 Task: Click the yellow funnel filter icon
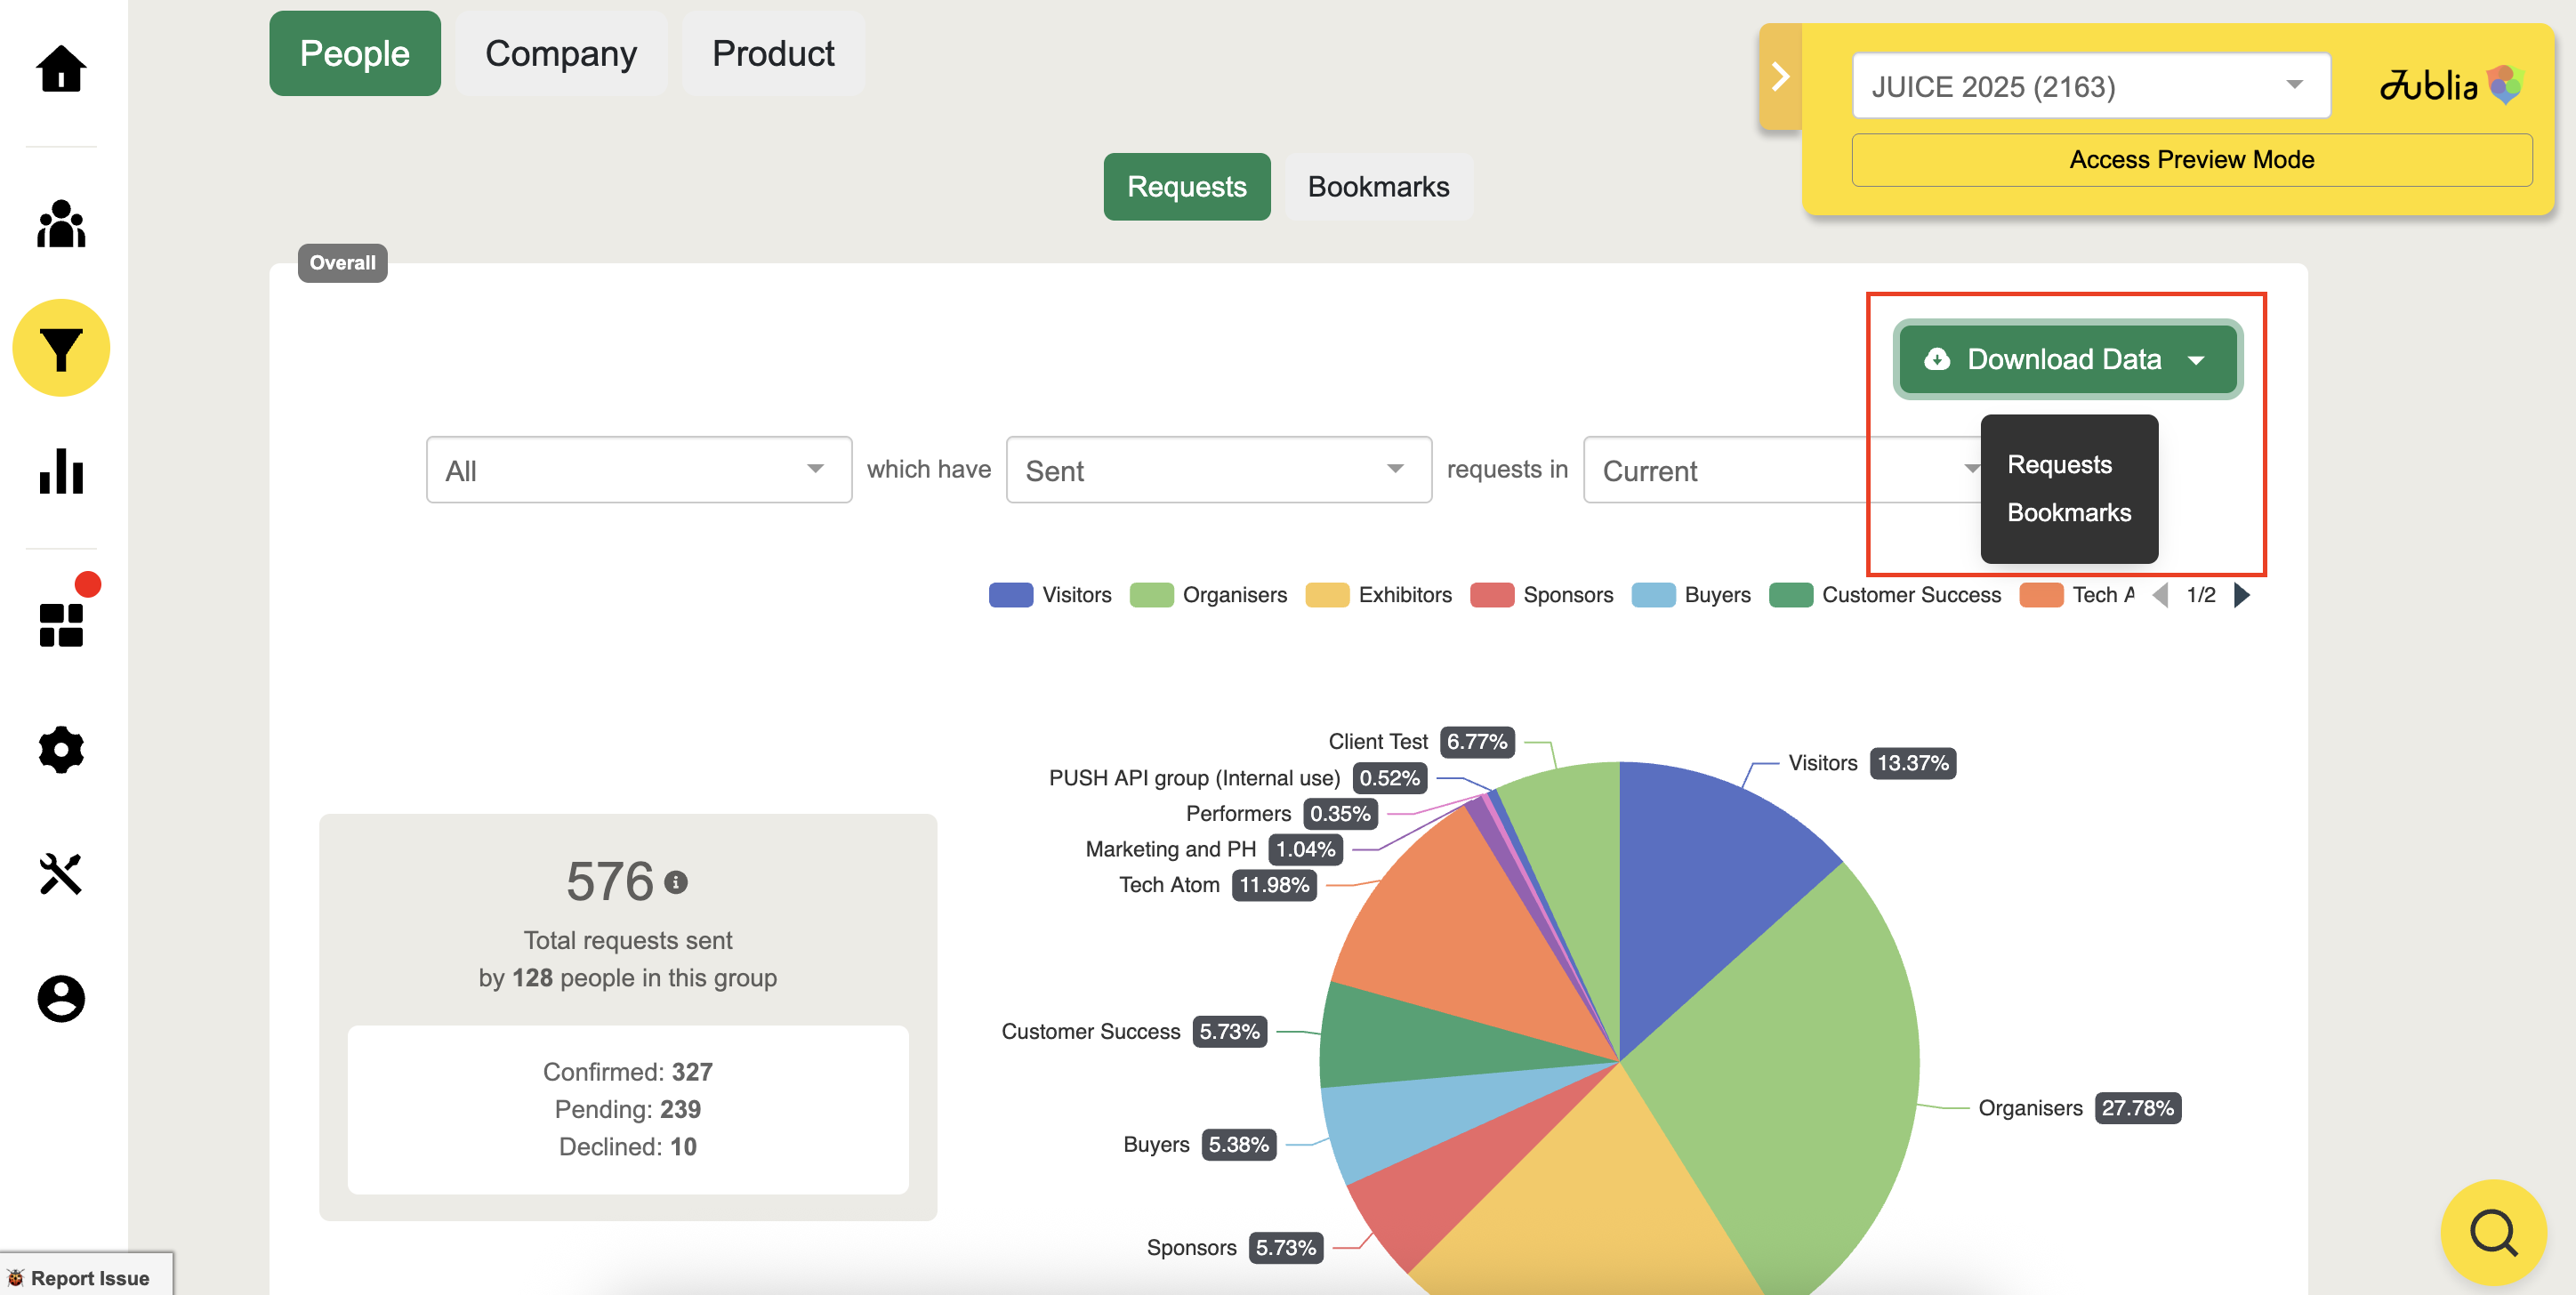[x=61, y=348]
